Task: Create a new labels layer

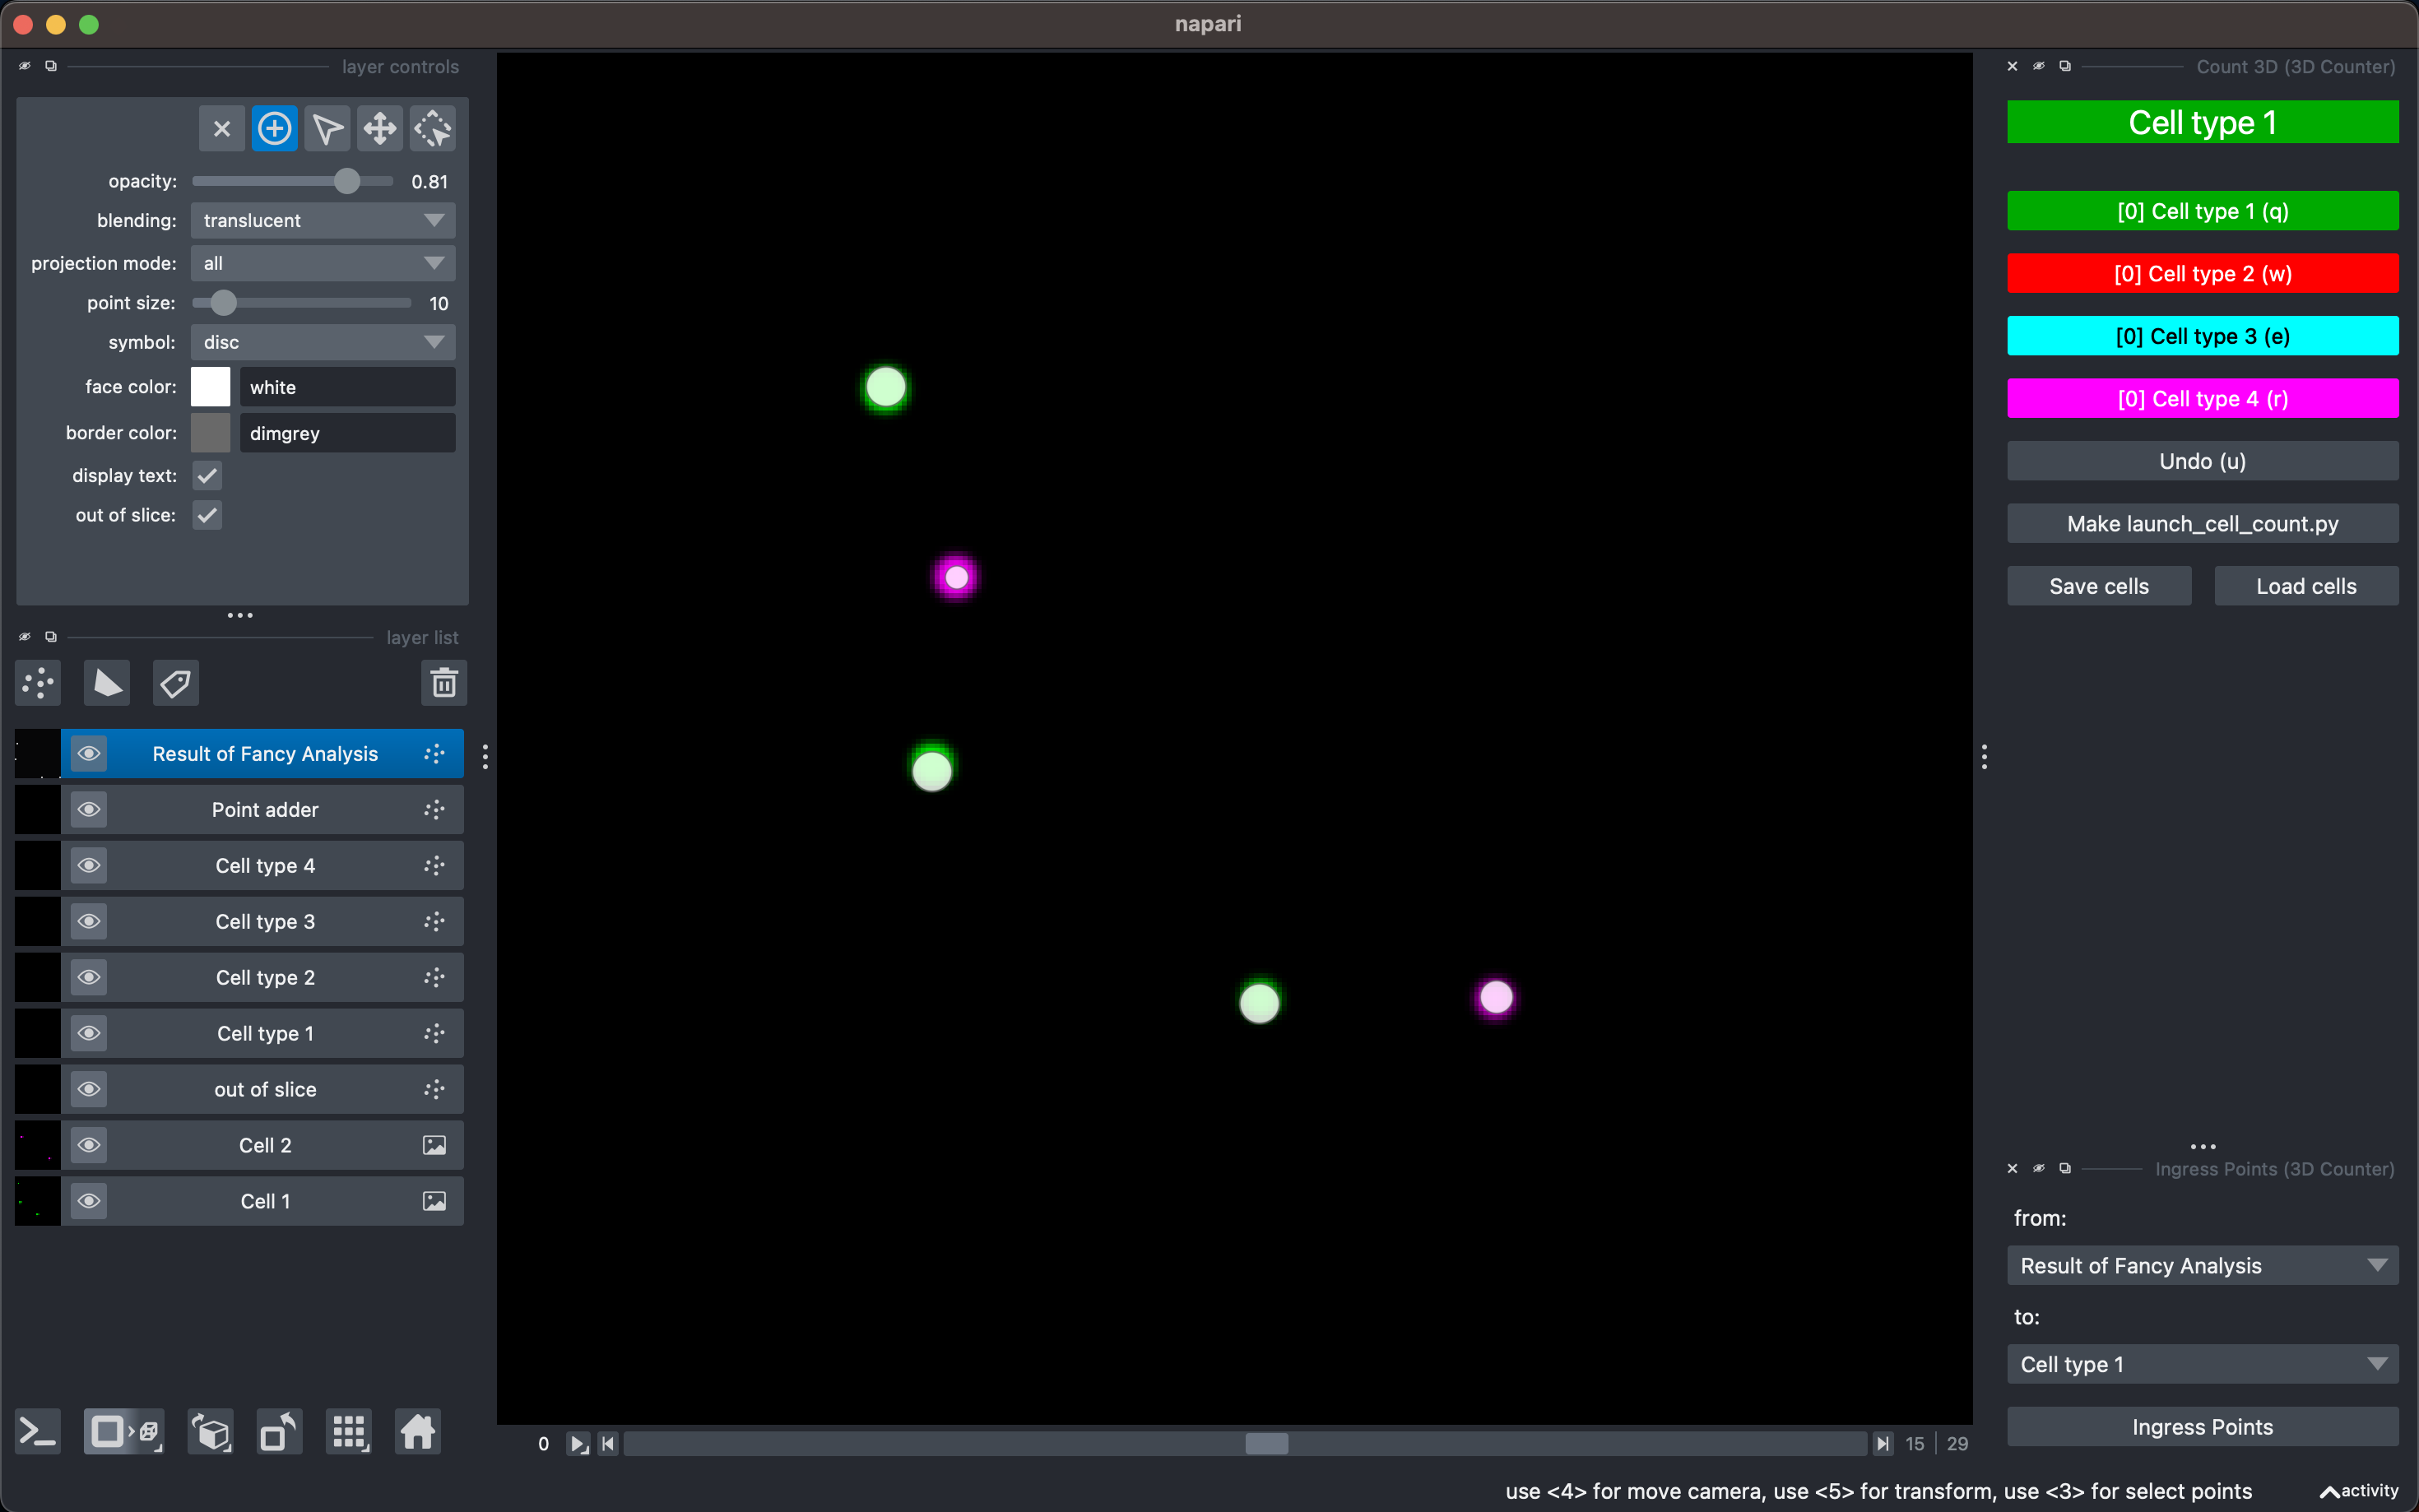Action: (176, 682)
